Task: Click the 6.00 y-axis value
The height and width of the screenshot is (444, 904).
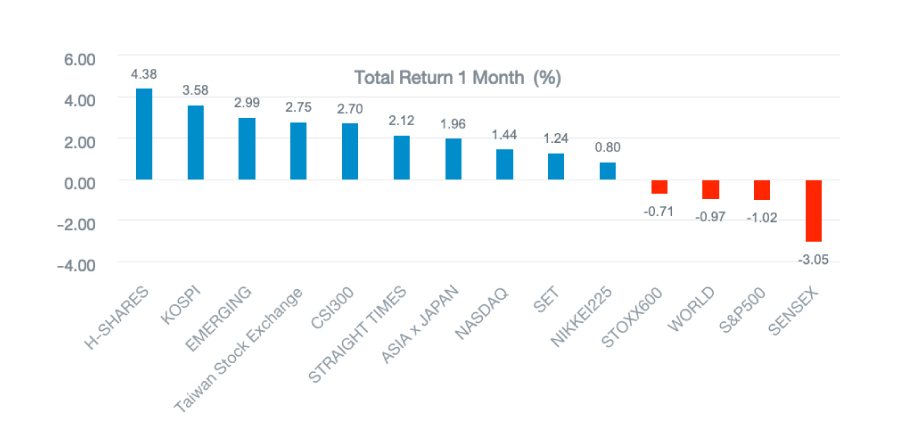Action: click(79, 58)
